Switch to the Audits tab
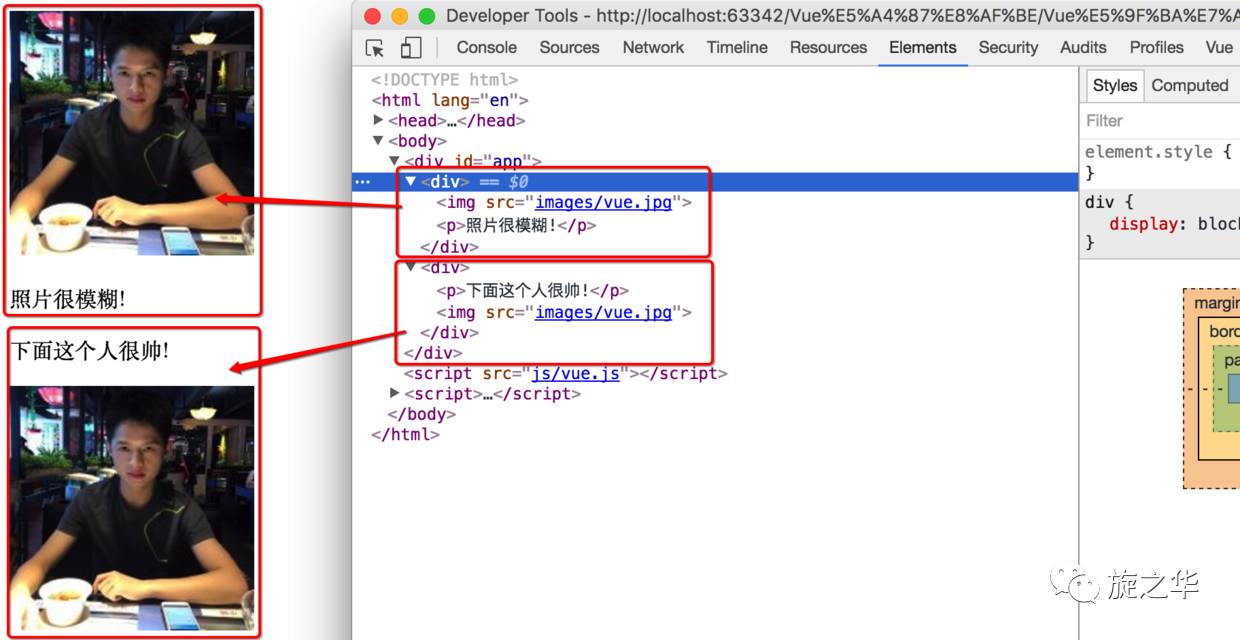This screenshot has width=1240, height=640. click(x=1083, y=47)
